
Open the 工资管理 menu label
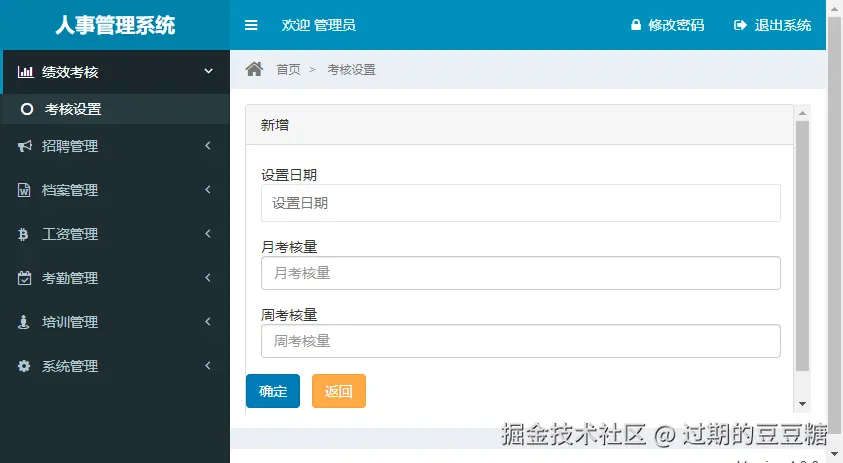(x=70, y=234)
